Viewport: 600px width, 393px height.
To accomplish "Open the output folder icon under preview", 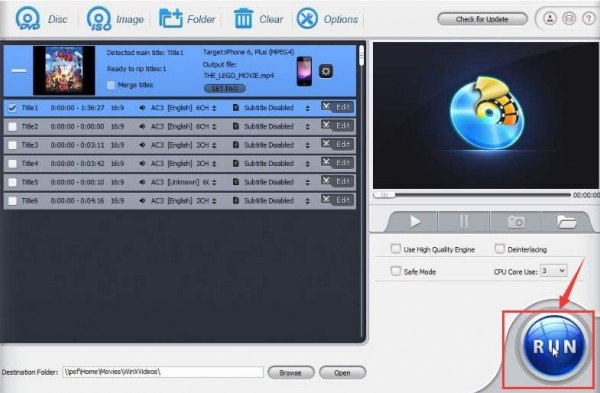I will pos(566,222).
